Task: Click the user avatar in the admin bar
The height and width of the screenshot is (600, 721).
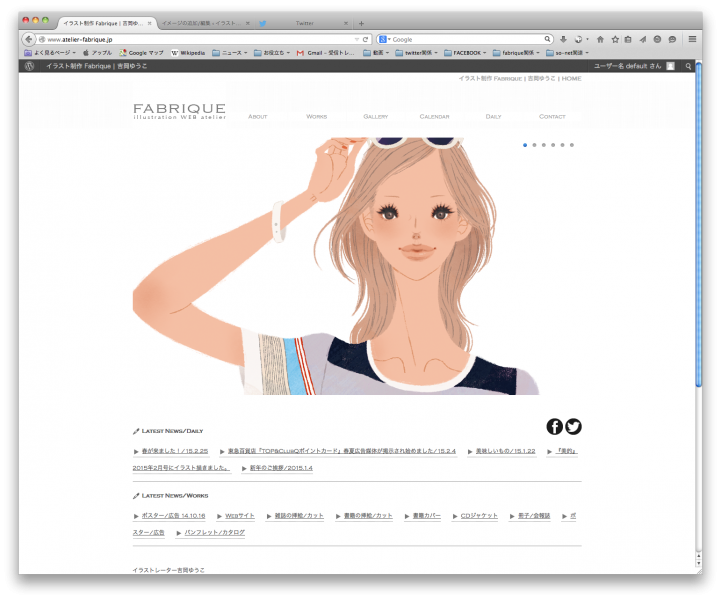Action: click(671, 66)
